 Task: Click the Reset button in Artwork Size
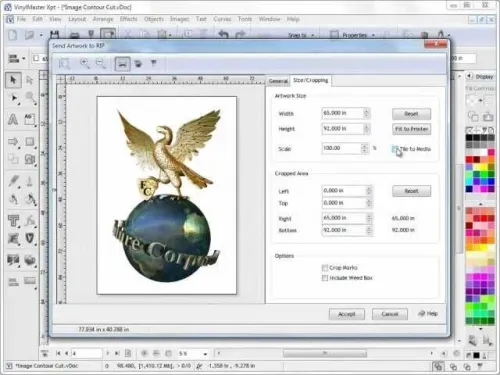[x=411, y=114]
